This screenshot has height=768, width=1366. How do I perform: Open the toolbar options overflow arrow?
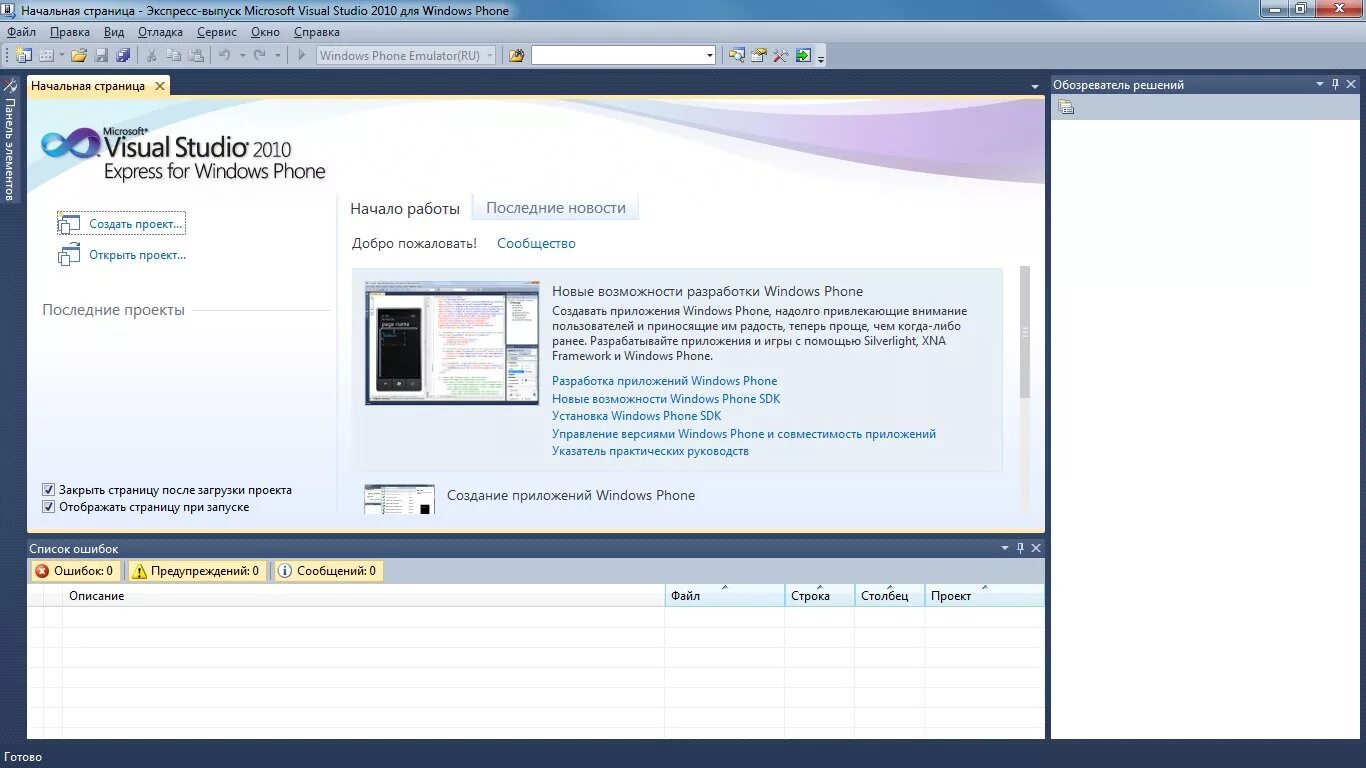(821, 58)
